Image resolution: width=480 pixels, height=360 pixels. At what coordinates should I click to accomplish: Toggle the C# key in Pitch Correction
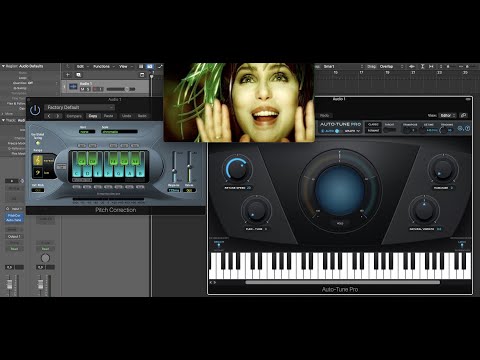click(x=82, y=159)
